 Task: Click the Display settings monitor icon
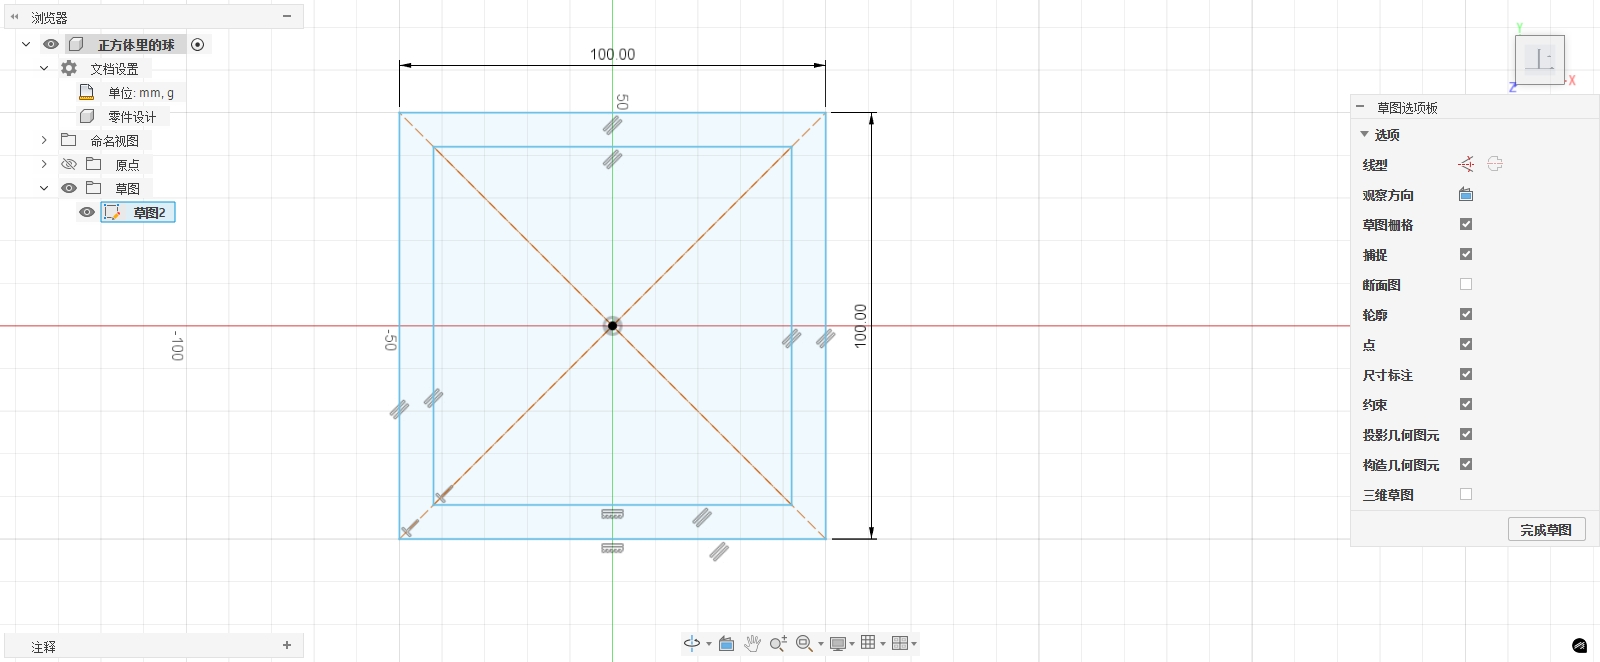pyautogui.click(x=838, y=643)
